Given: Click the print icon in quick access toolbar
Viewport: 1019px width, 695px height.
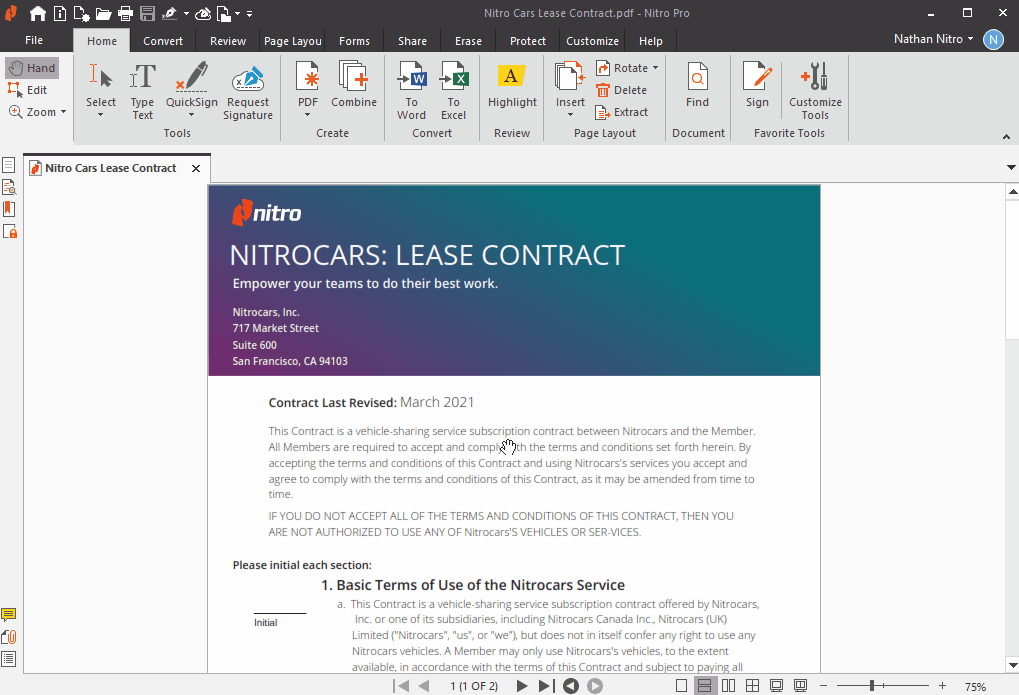Looking at the screenshot, I should (x=125, y=14).
